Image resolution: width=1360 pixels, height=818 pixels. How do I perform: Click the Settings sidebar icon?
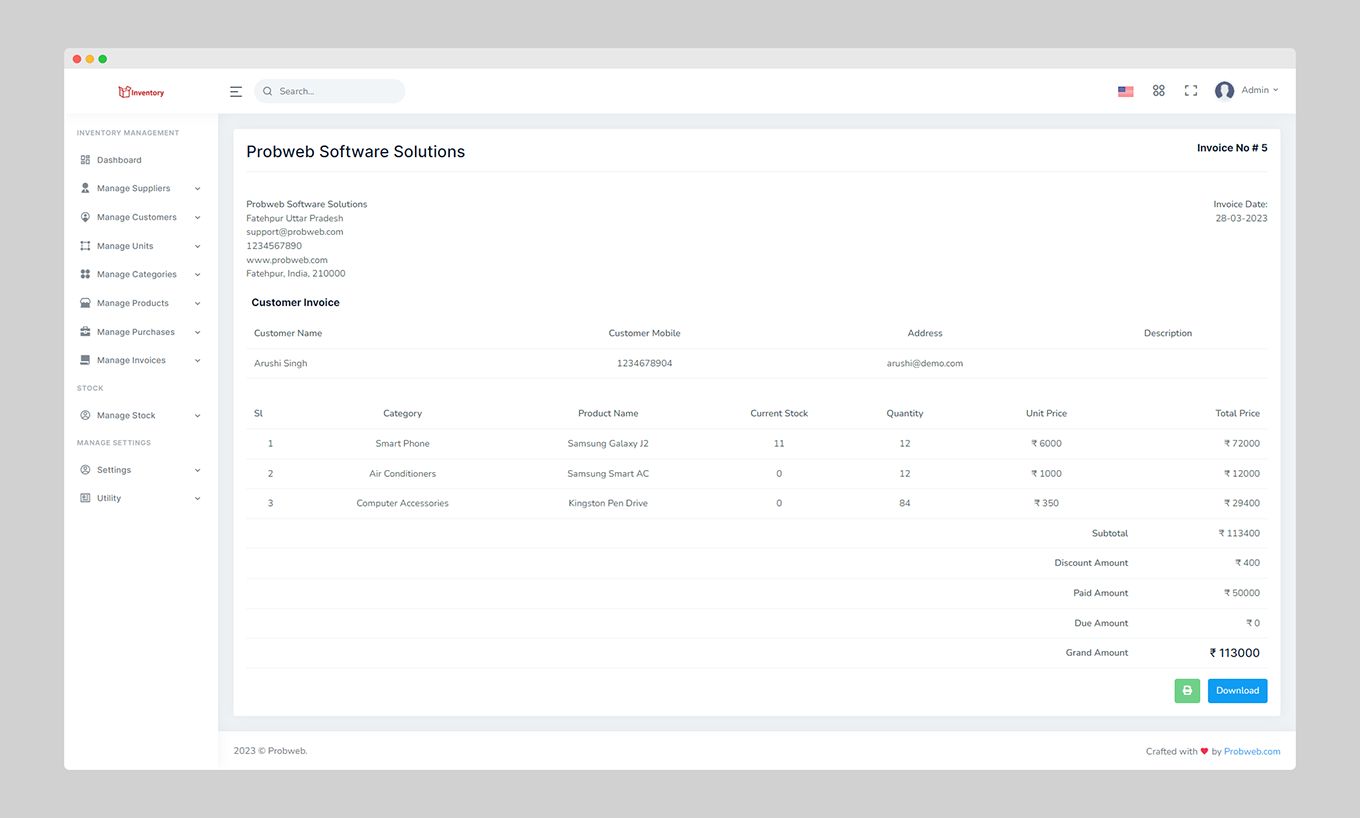pyautogui.click(x=85, y=470)
